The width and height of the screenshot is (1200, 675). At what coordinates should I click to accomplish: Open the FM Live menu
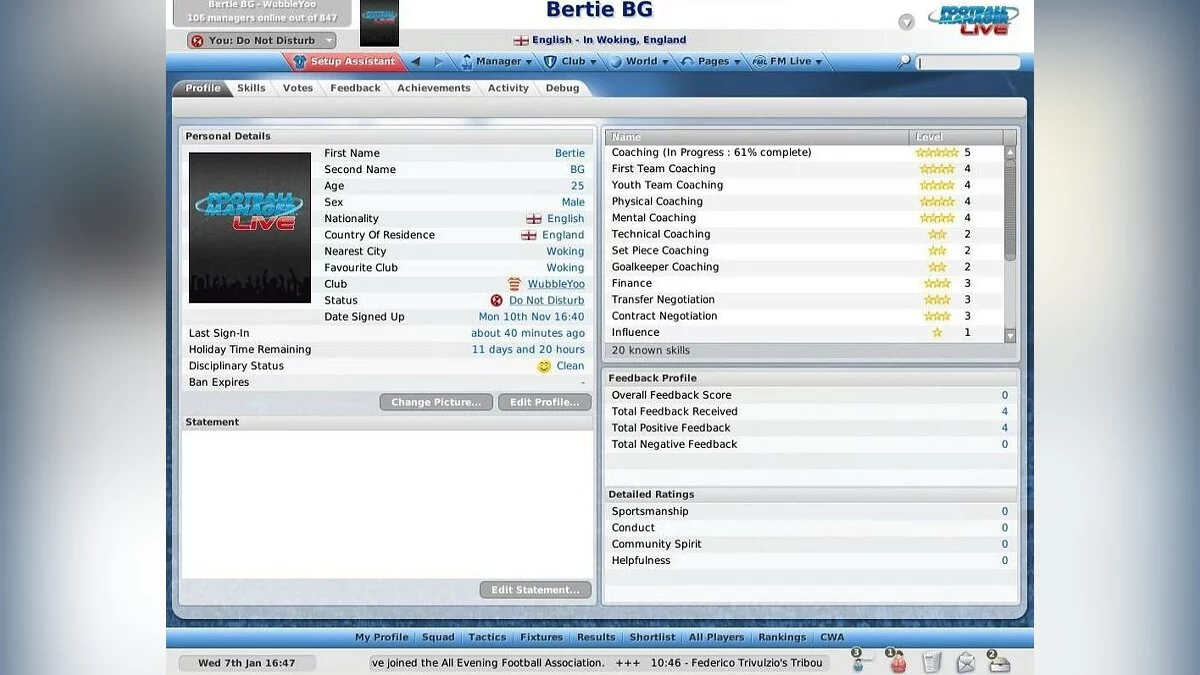787,62
